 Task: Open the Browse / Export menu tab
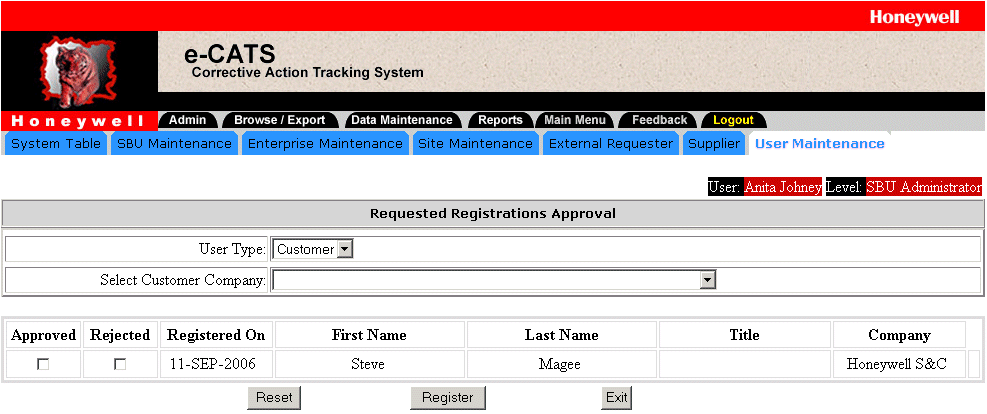pos(279,120)
